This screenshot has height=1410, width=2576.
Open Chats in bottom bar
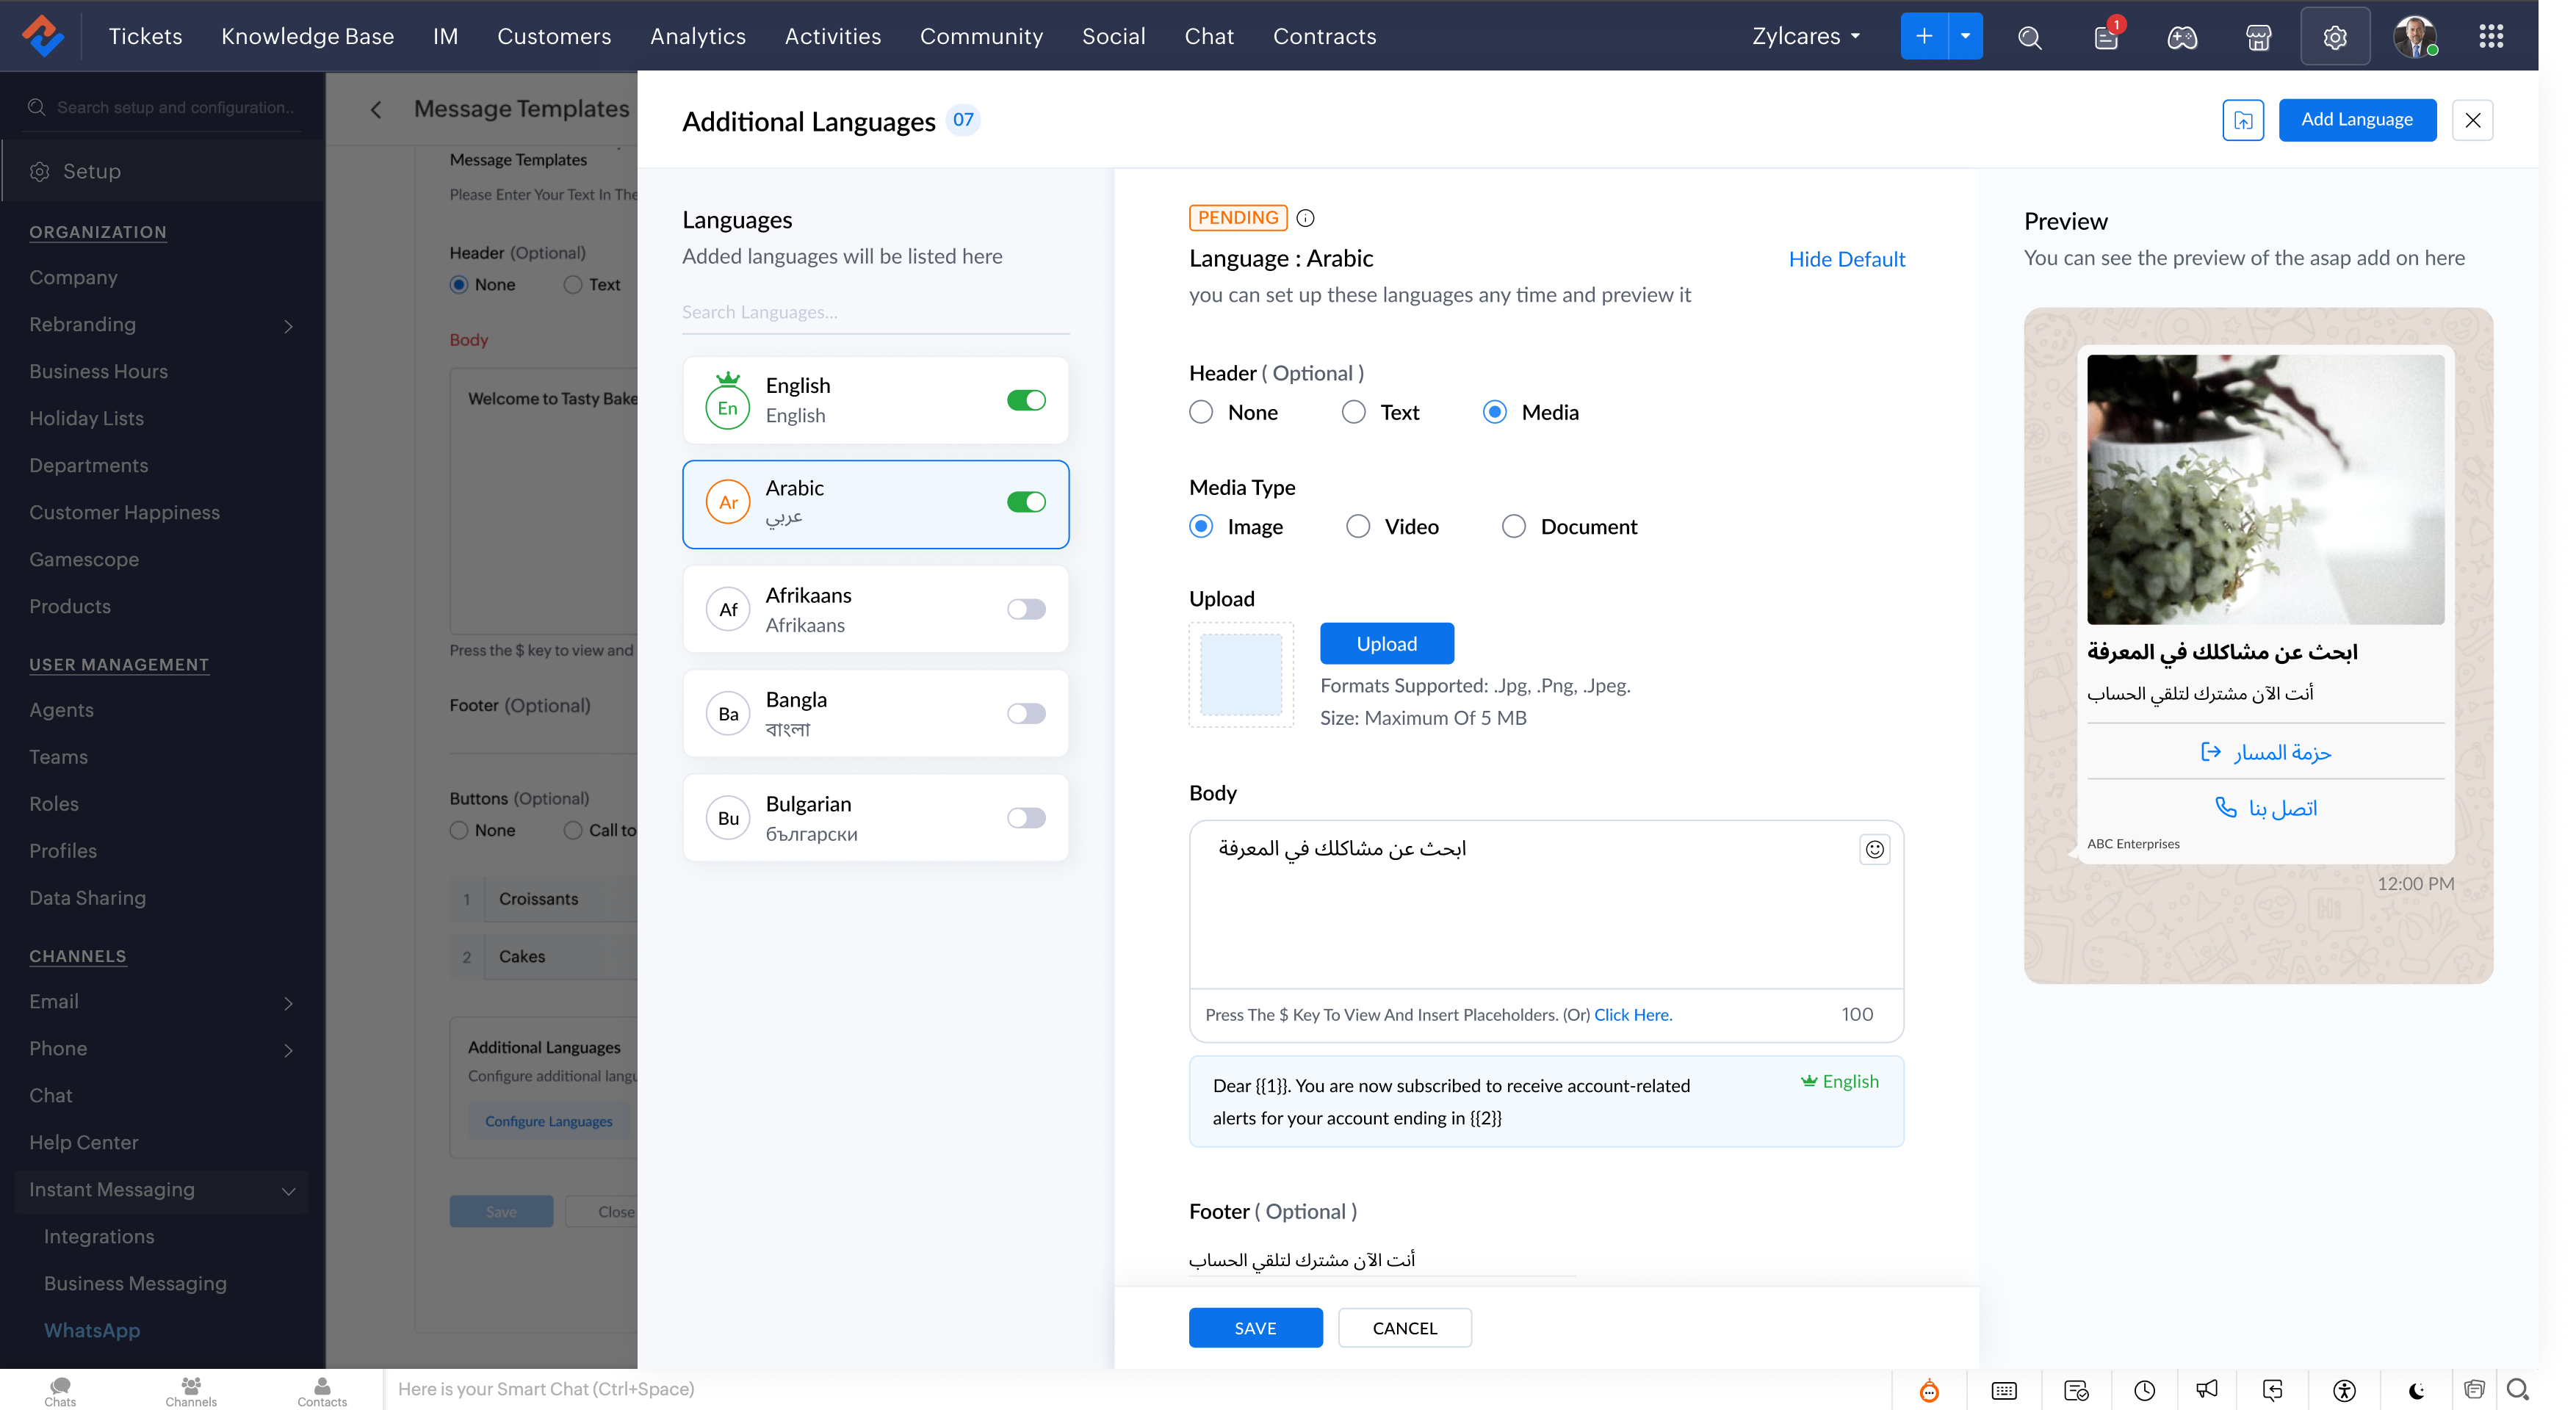[60, 1391]
